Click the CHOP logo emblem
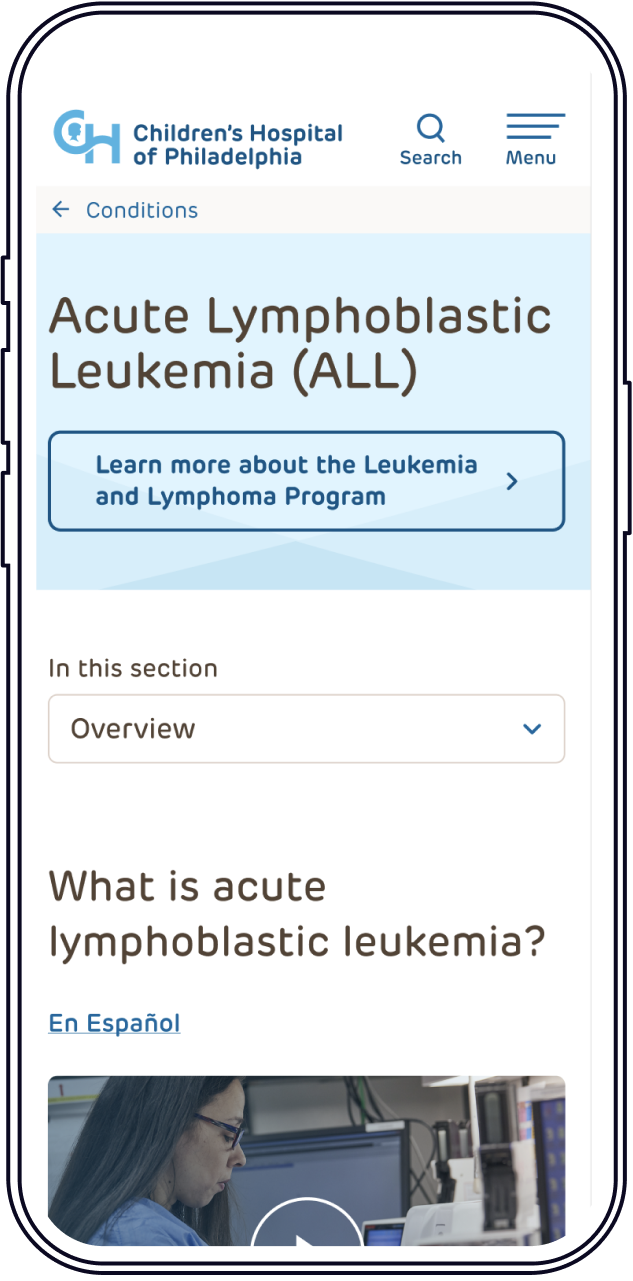This screenshot has height=1281, width=633. point(87,138)
